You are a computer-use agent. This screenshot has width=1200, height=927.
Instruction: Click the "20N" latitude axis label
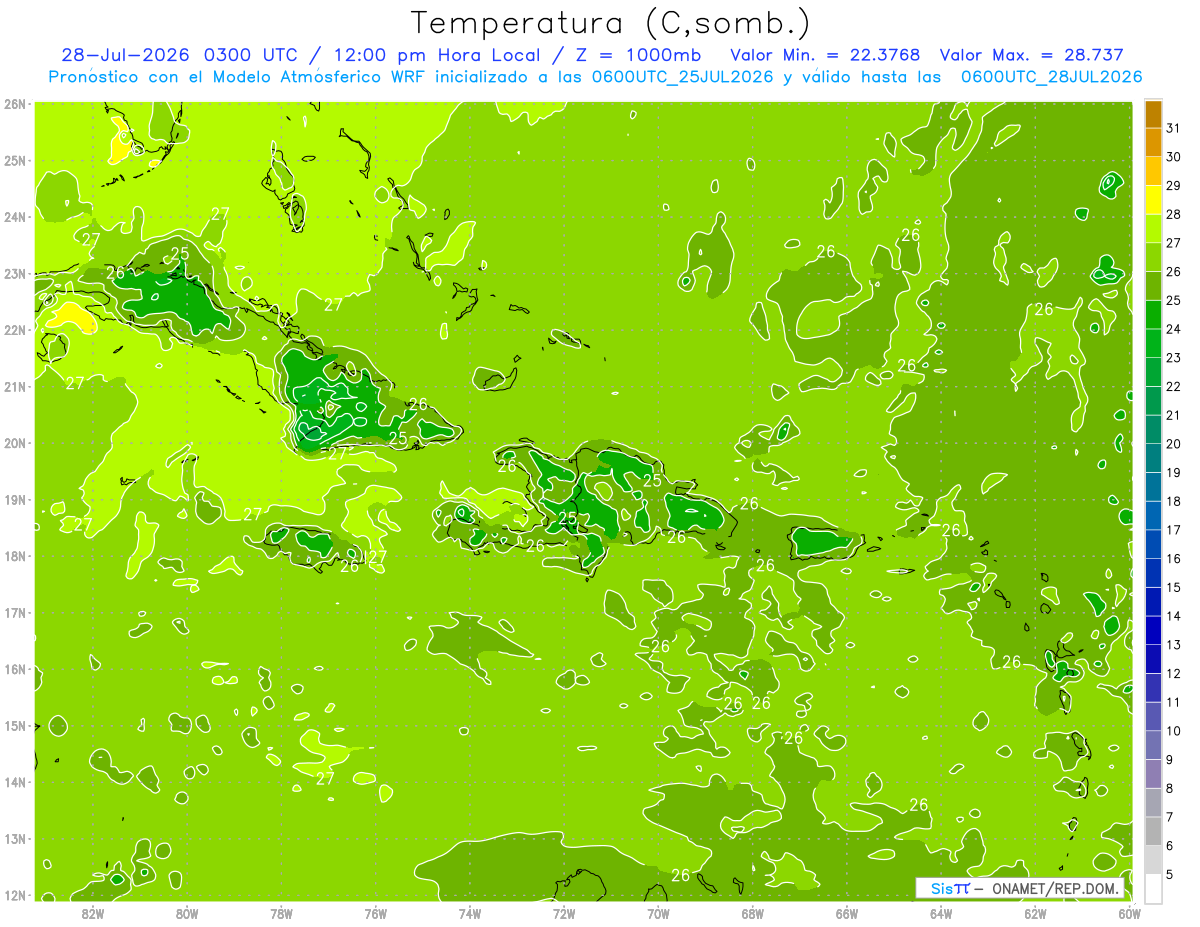pos(14,443)
